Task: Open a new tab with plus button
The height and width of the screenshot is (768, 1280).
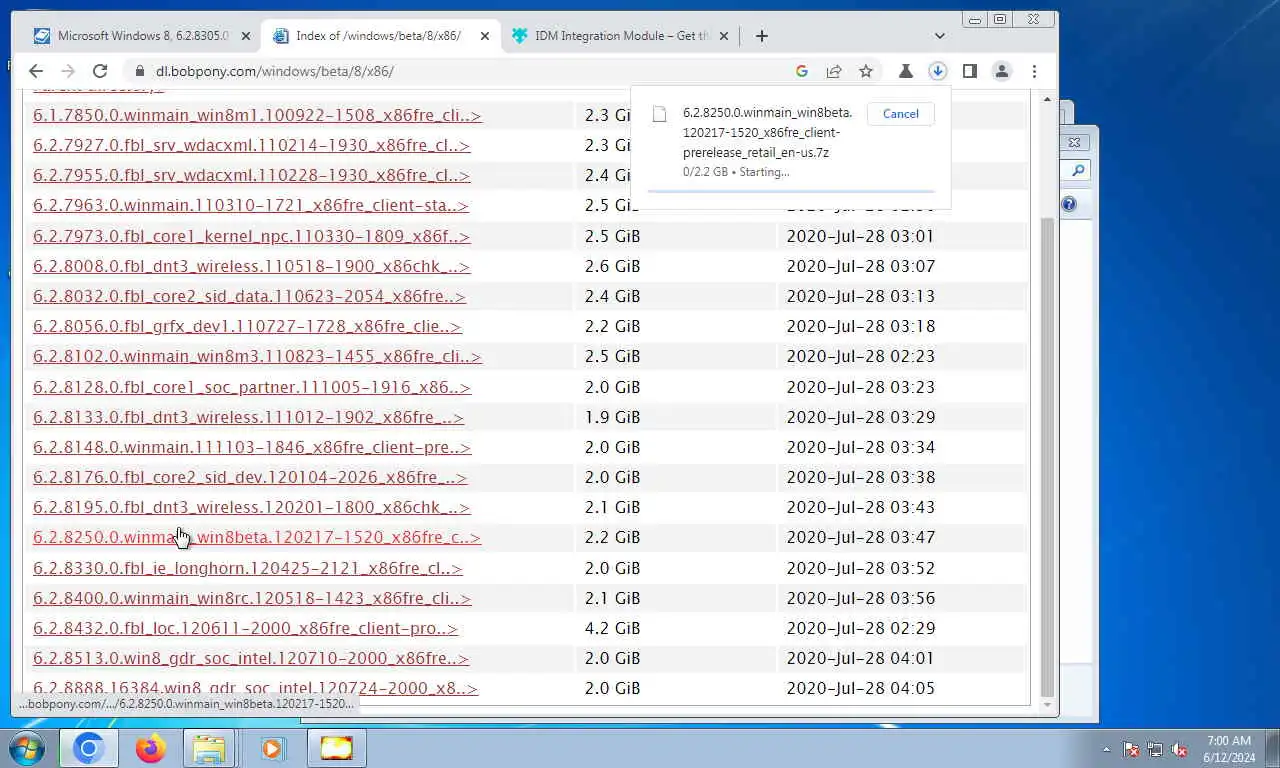Action: pos(762,36)
